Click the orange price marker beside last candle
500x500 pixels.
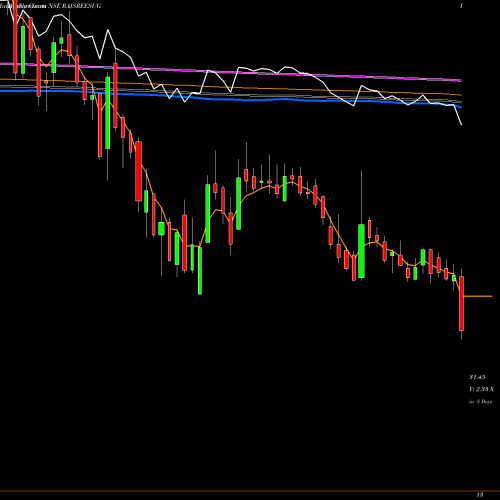478,296
